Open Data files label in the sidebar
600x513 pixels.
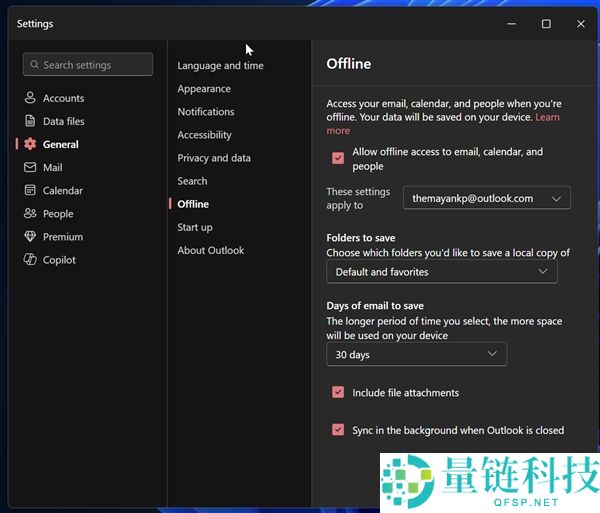[64, 121]
